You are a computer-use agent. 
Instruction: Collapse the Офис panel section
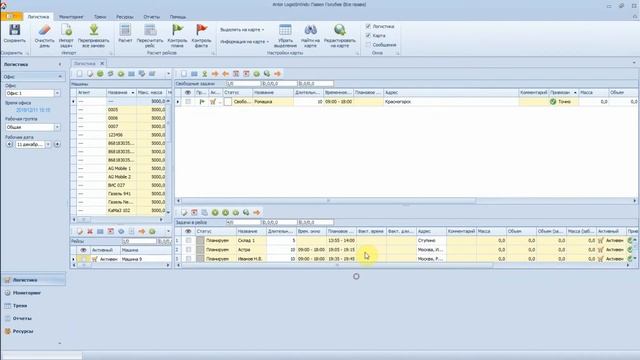(x=60, y=77)
